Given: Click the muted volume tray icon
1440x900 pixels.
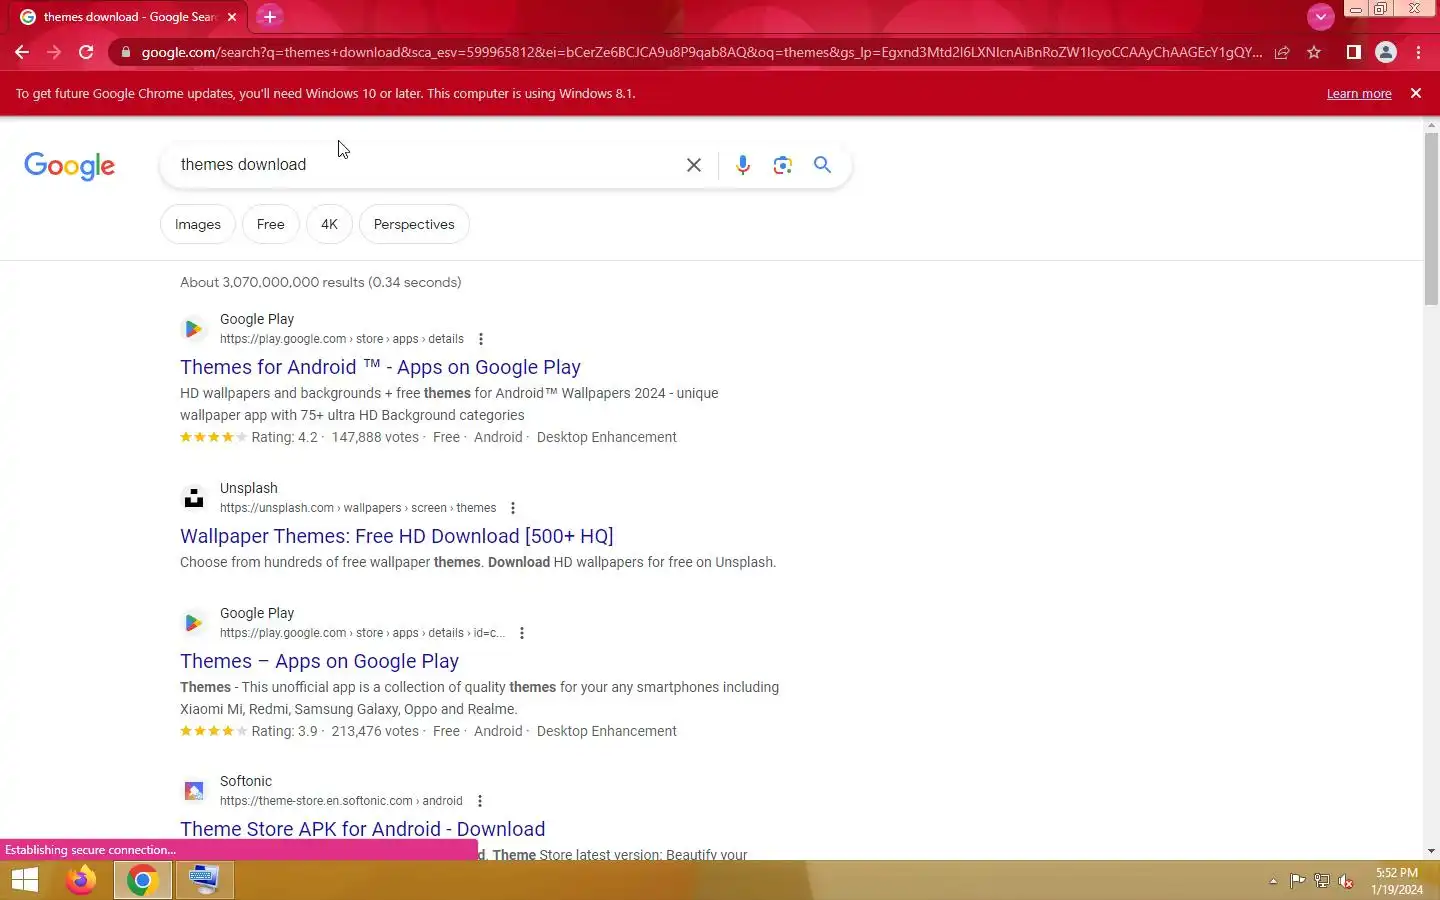Looking at the screenshot, I should pyautogui.click(x=1346, y=881).
